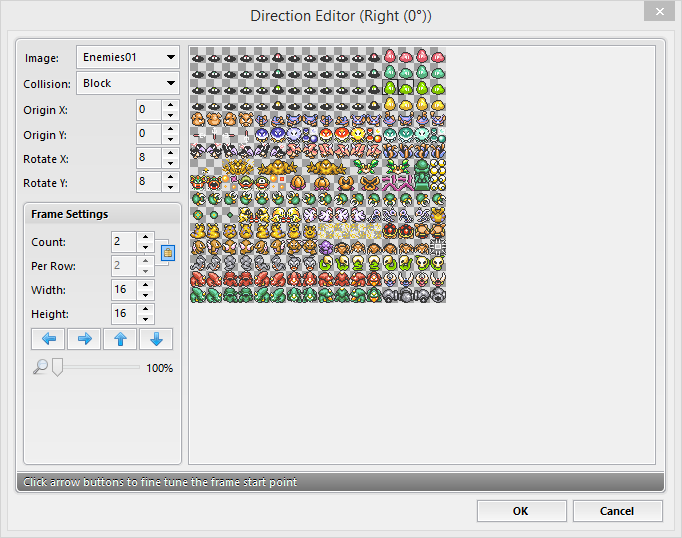Click into the Rotate X value field
Screen dimensions: 682x538
click(149, 158)
